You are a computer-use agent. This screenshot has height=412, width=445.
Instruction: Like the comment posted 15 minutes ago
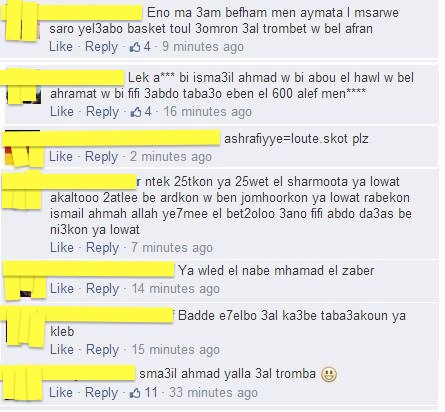coord(62,350)
